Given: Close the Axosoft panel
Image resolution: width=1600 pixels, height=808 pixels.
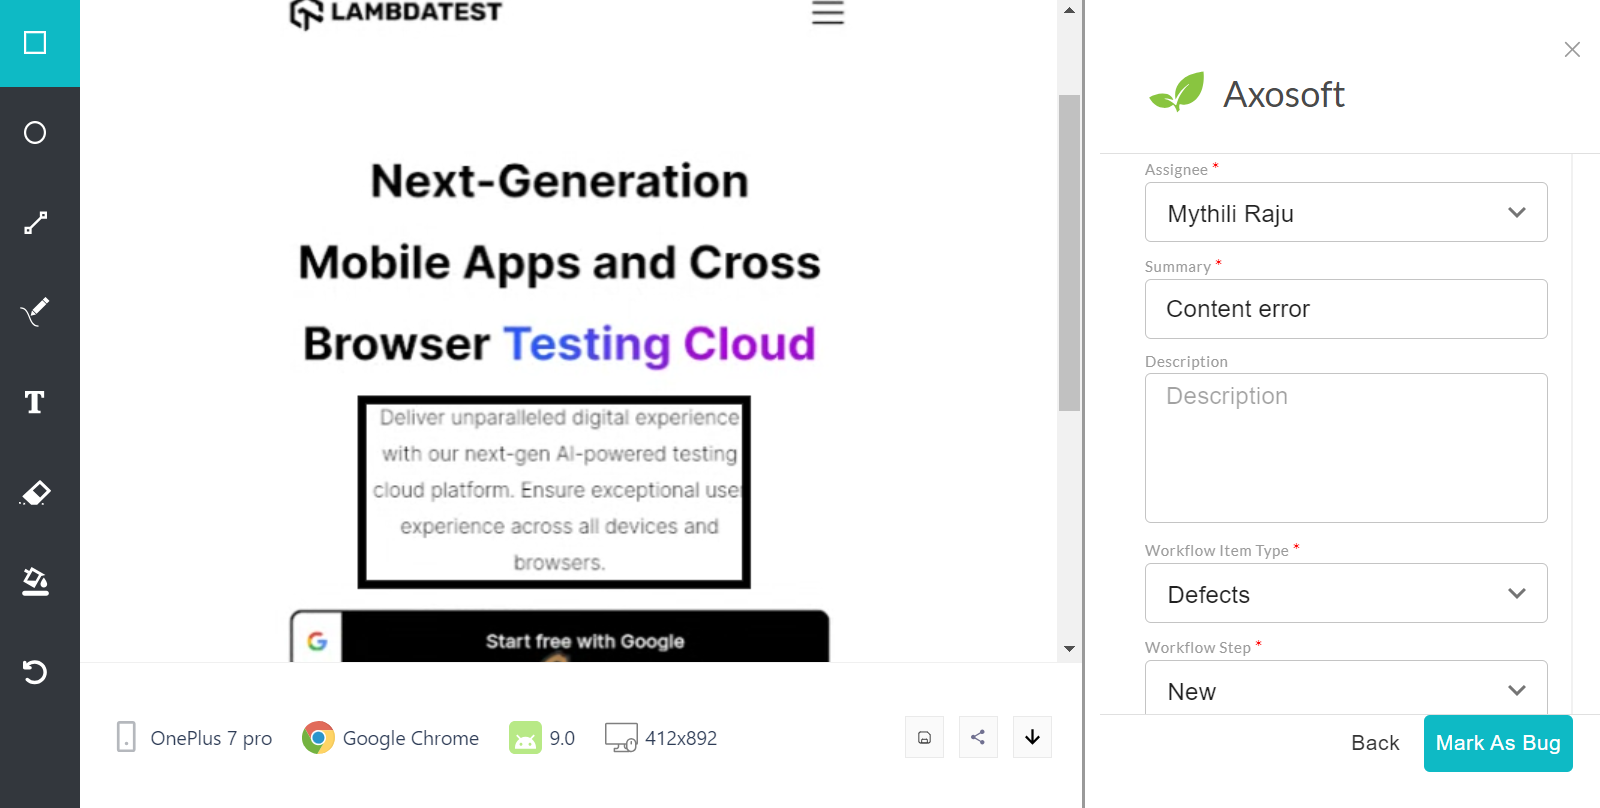Looking at the screenshot, I should (x=1572, y=50).
